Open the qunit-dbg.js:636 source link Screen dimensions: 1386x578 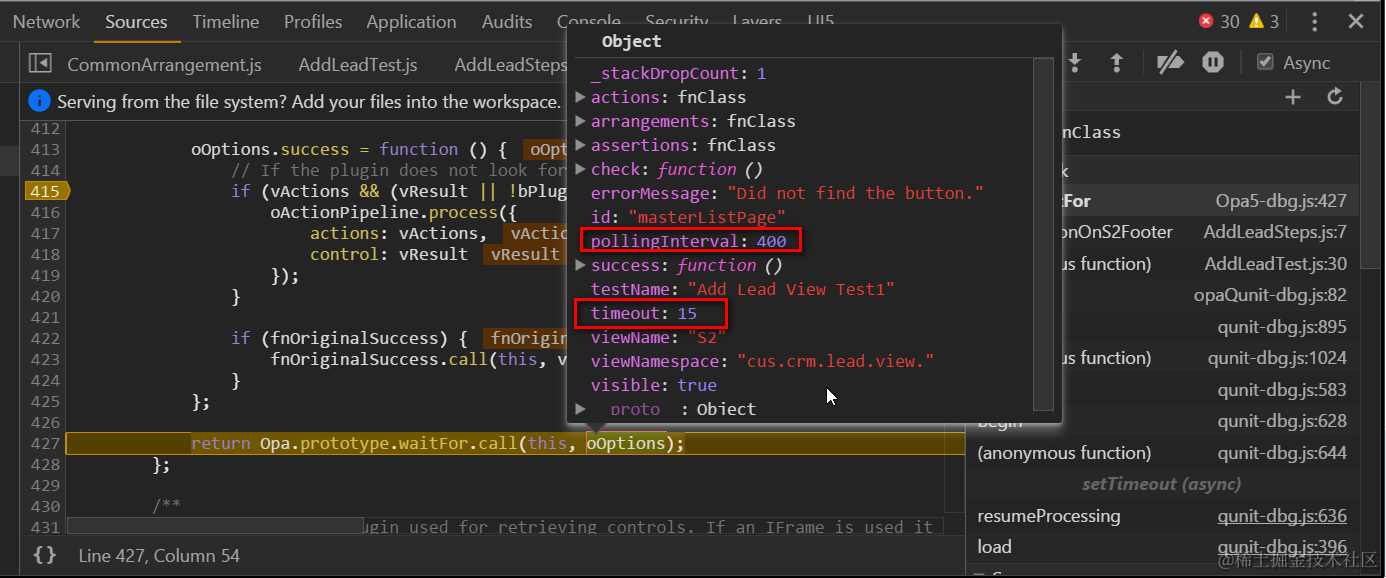pos(1282,516)
